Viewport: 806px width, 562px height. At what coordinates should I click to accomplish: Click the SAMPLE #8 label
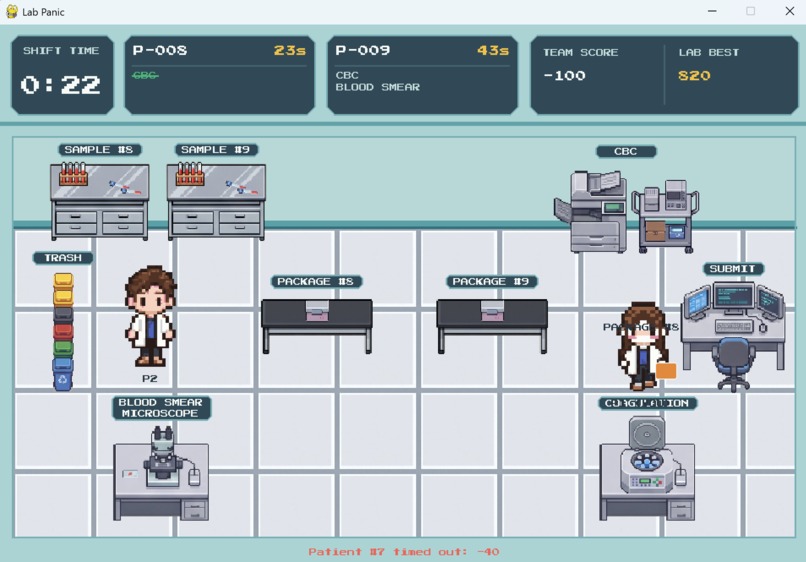point(100,150)
